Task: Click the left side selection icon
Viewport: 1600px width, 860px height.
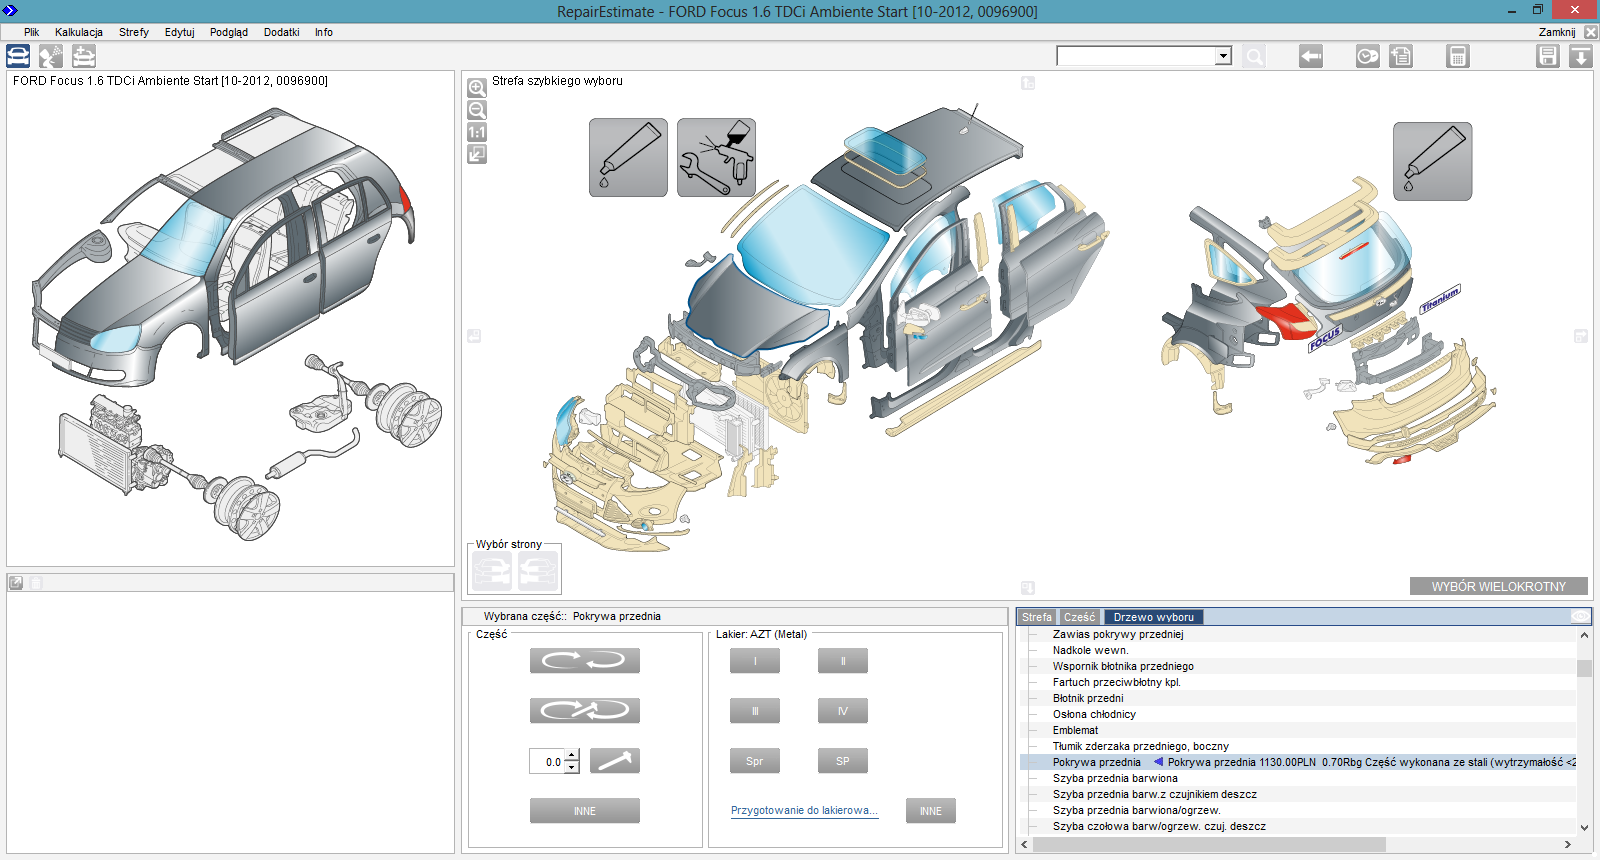Action: pos(492,572)
